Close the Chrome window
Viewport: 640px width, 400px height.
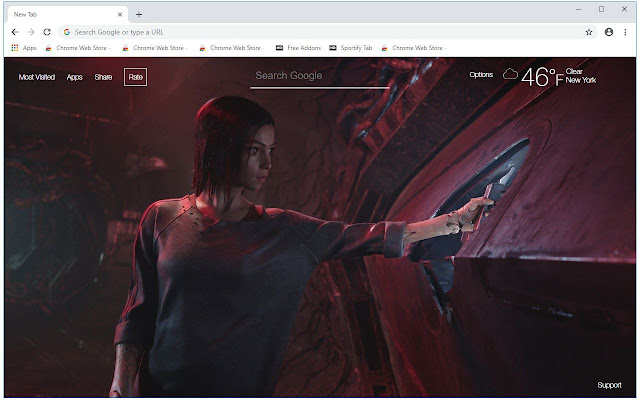[x=624, y=9]
